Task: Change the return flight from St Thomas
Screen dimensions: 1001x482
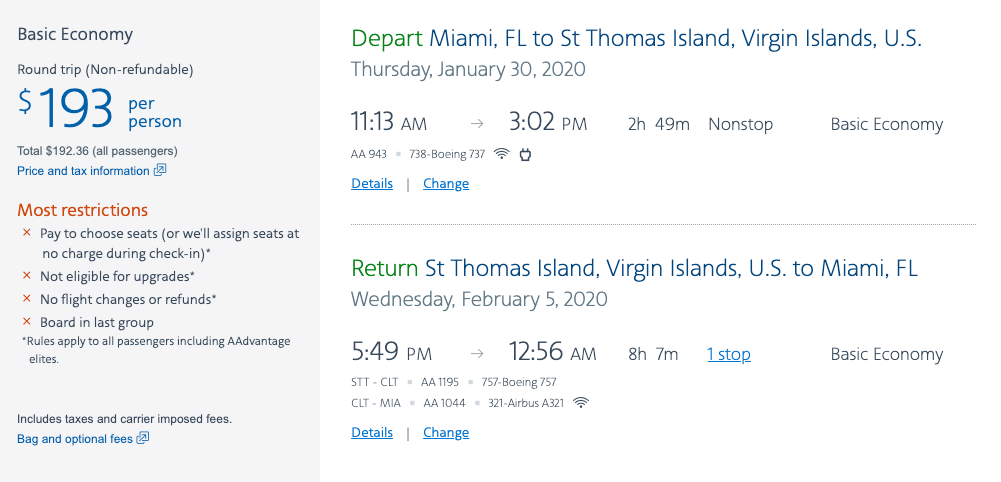Action: (x=446, y=433)
